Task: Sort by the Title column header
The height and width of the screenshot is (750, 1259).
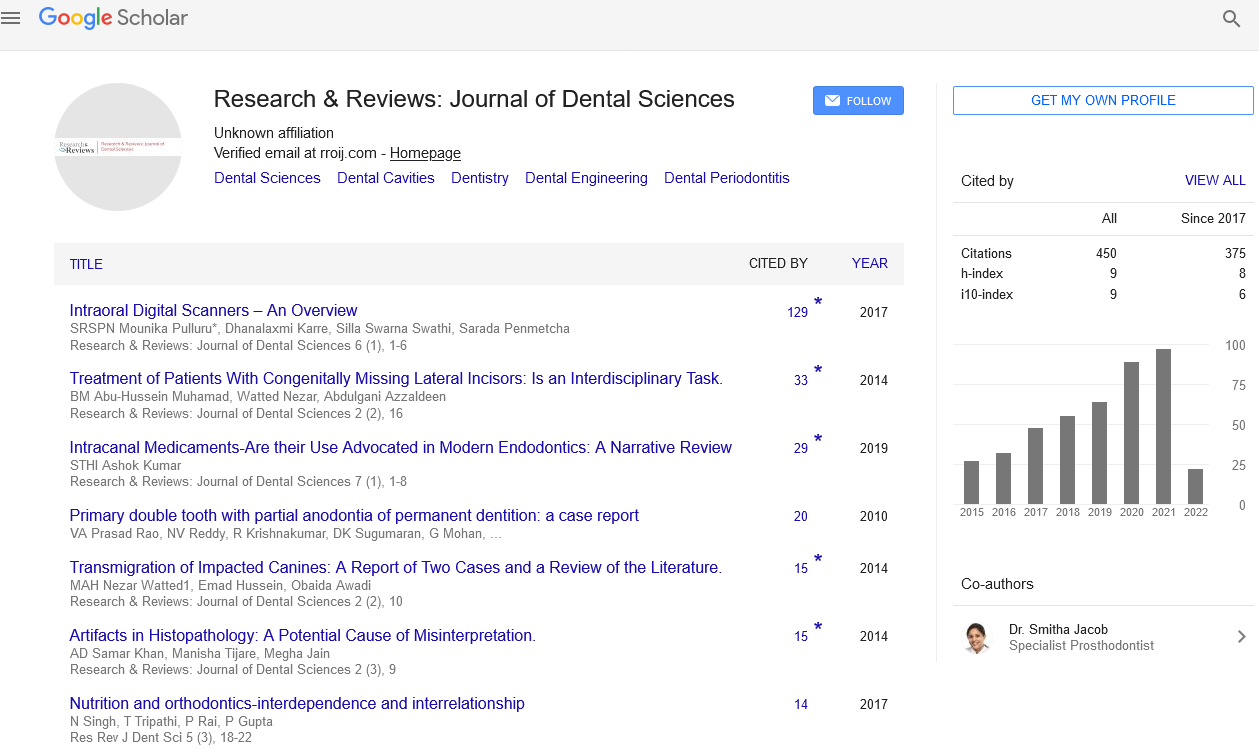Action: 86,264
